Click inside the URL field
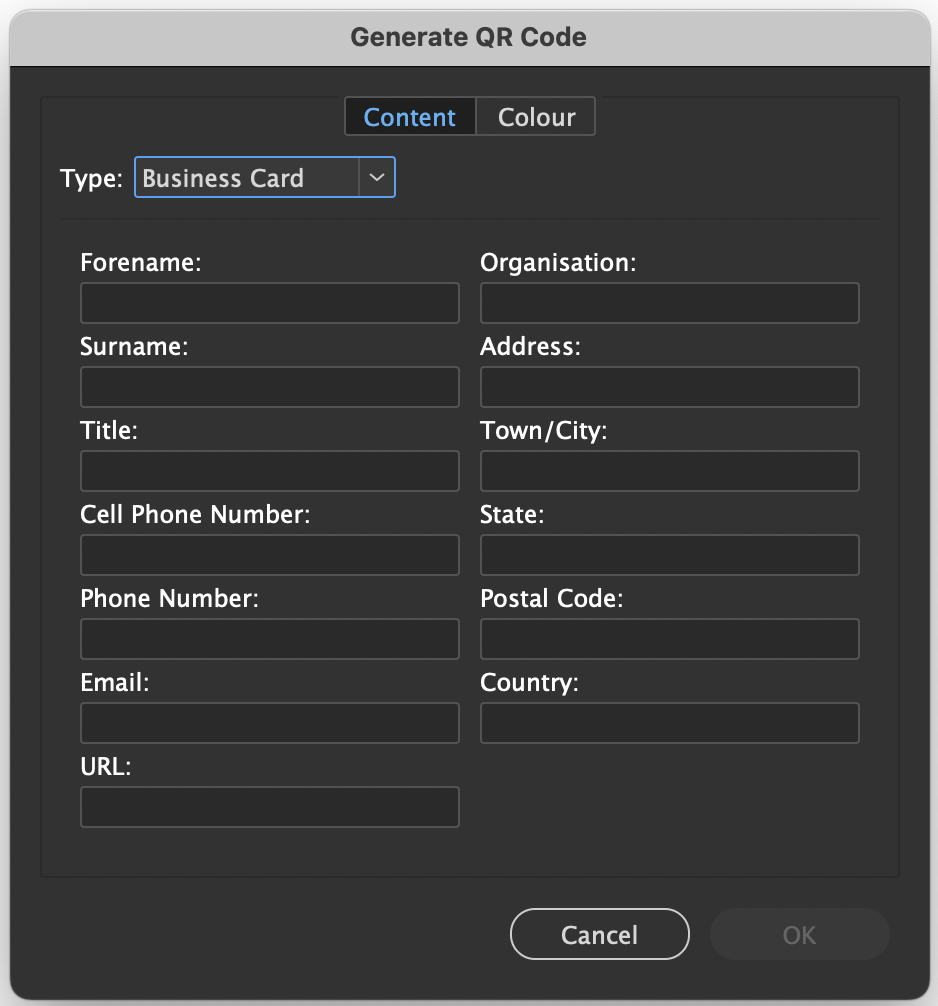 [269, 806]
